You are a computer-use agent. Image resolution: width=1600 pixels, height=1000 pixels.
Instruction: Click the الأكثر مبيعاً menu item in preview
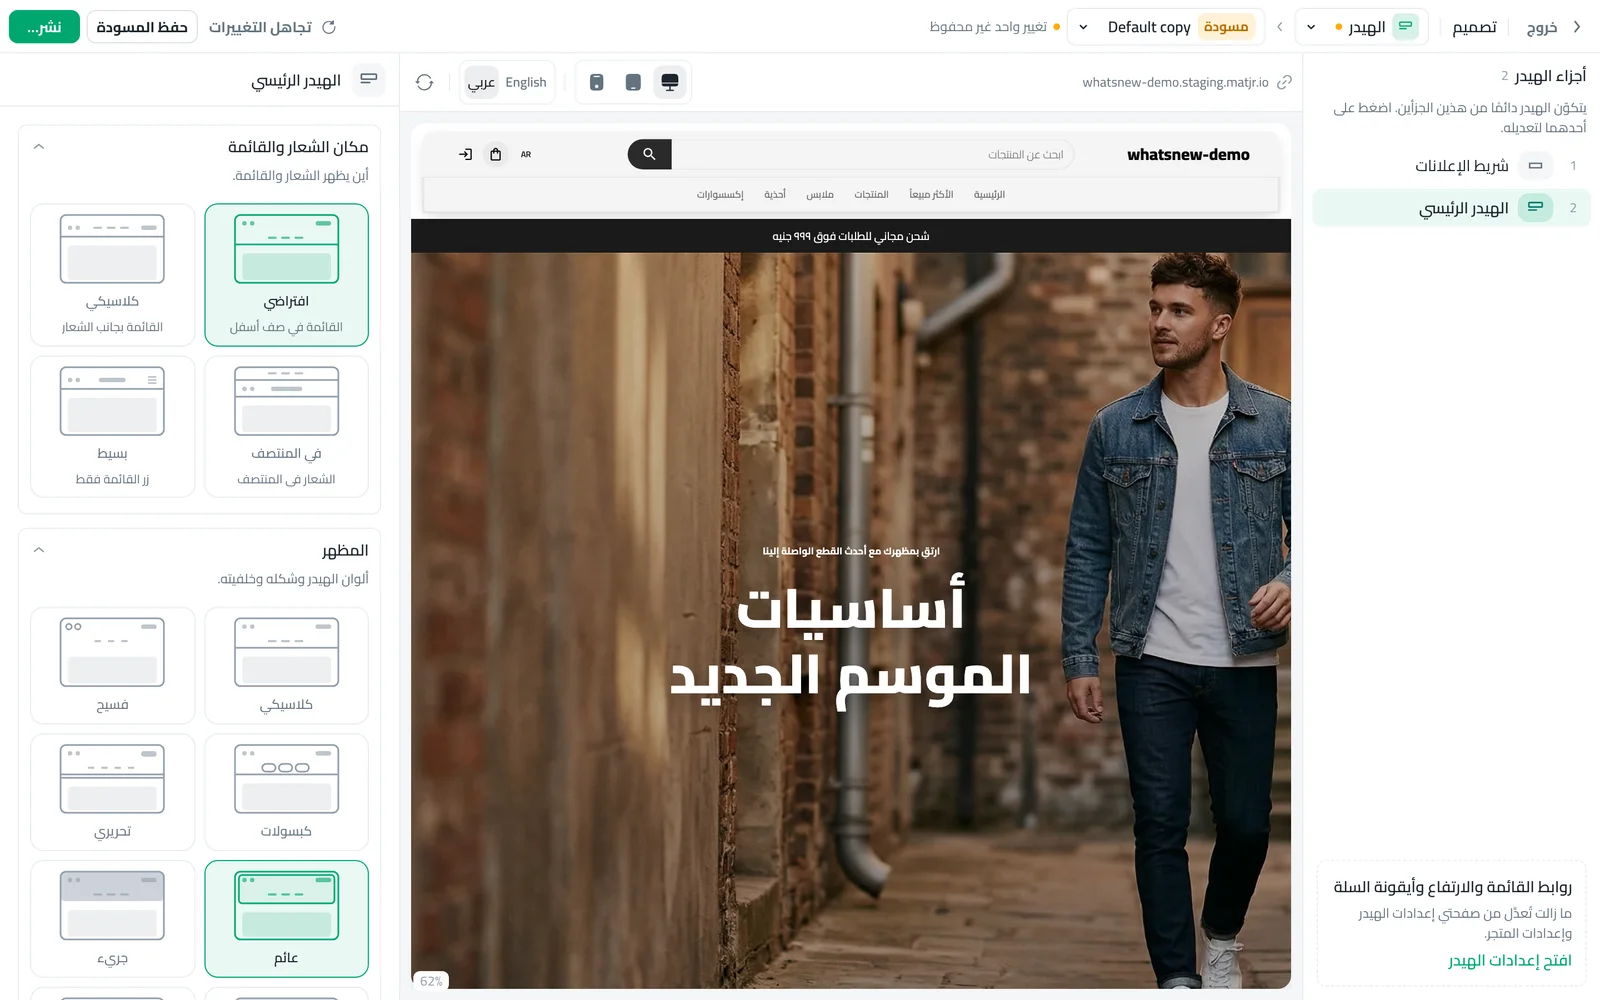pyautogui.click(x=931, y=194)
